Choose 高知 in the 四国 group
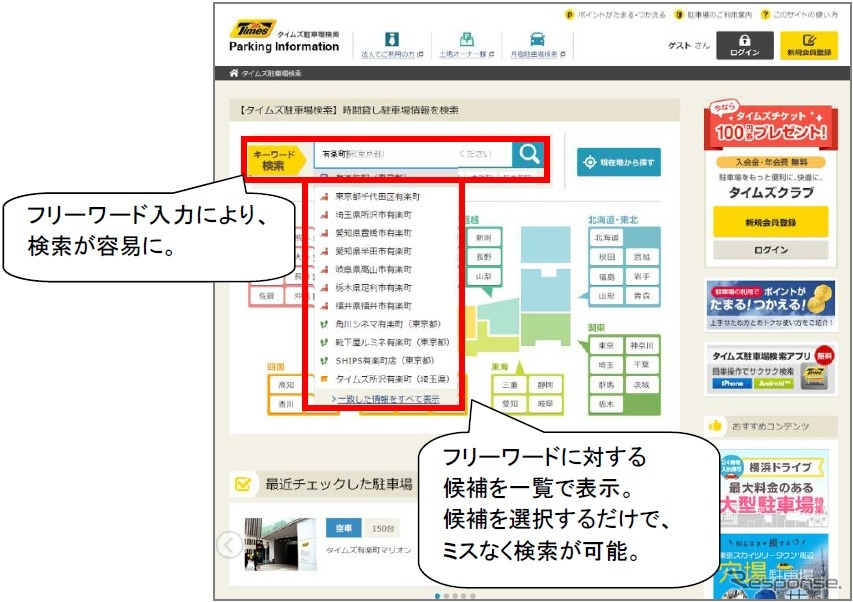This screenshot has height=602, width=853. tap(286, 385)
